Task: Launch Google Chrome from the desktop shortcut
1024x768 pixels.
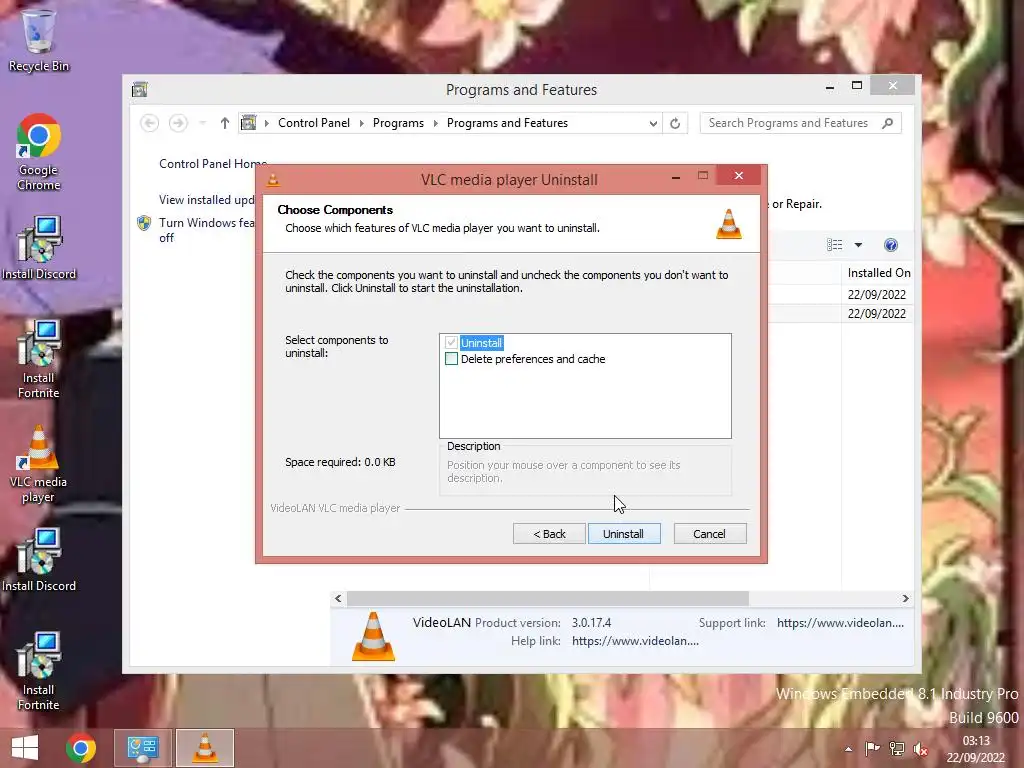Action: tap(39, 152)
